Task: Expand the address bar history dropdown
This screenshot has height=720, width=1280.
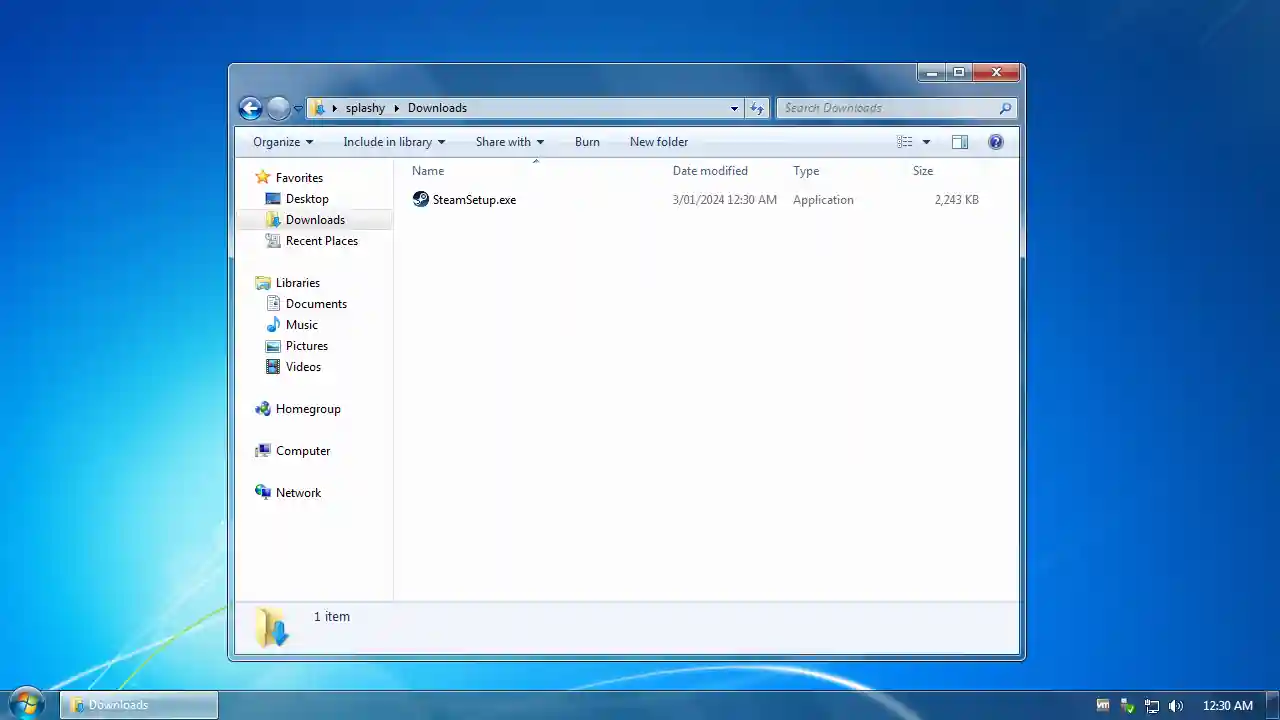Action: coord(734,108)
